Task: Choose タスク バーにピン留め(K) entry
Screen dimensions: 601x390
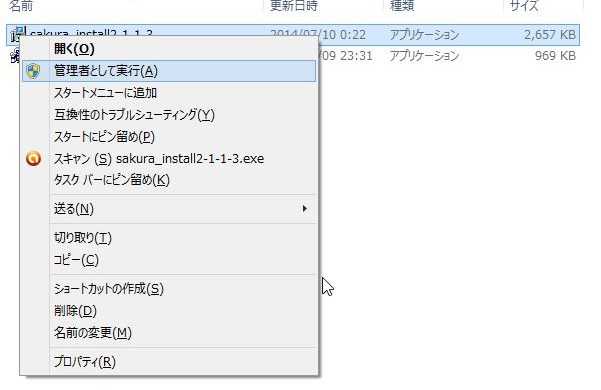Action: (169, 180)
